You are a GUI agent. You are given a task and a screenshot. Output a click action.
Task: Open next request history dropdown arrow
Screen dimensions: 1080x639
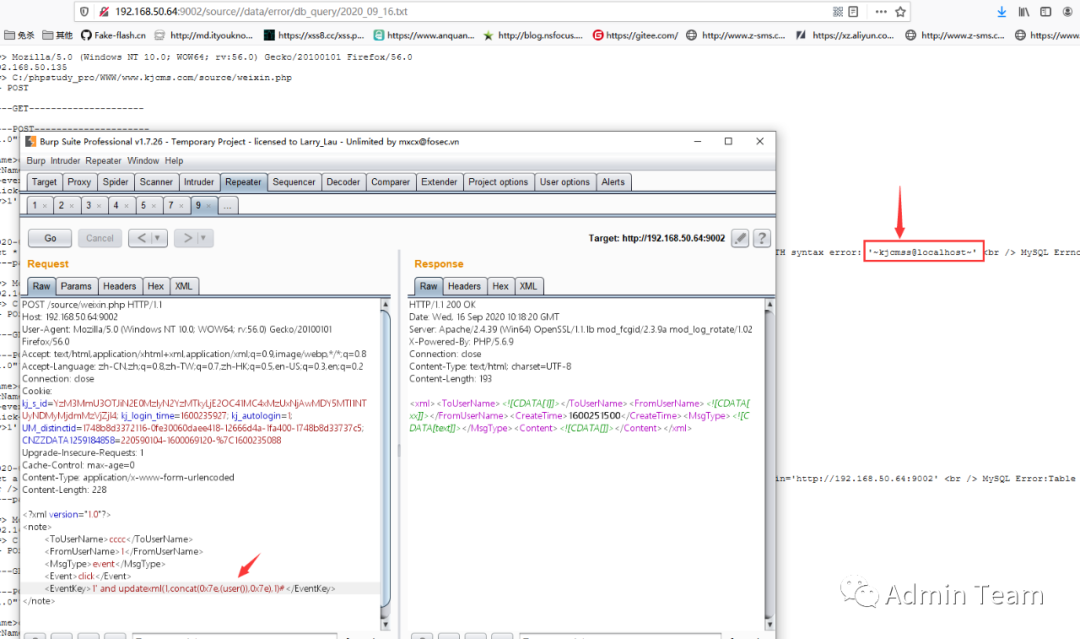(x=203, y=238)
